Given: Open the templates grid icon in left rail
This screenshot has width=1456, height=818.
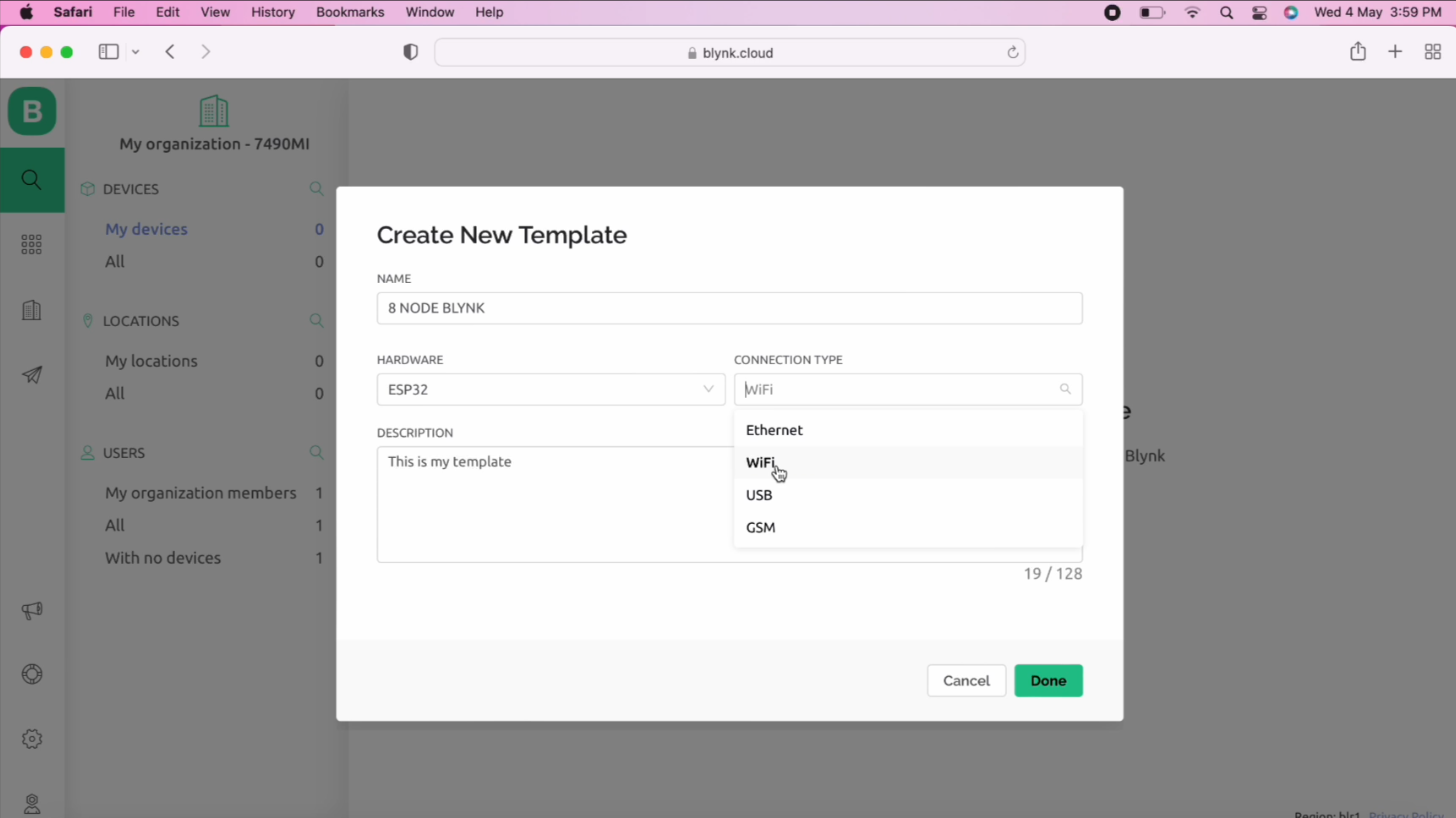Looking at the screenshot, I should click(x=32, y=244).
